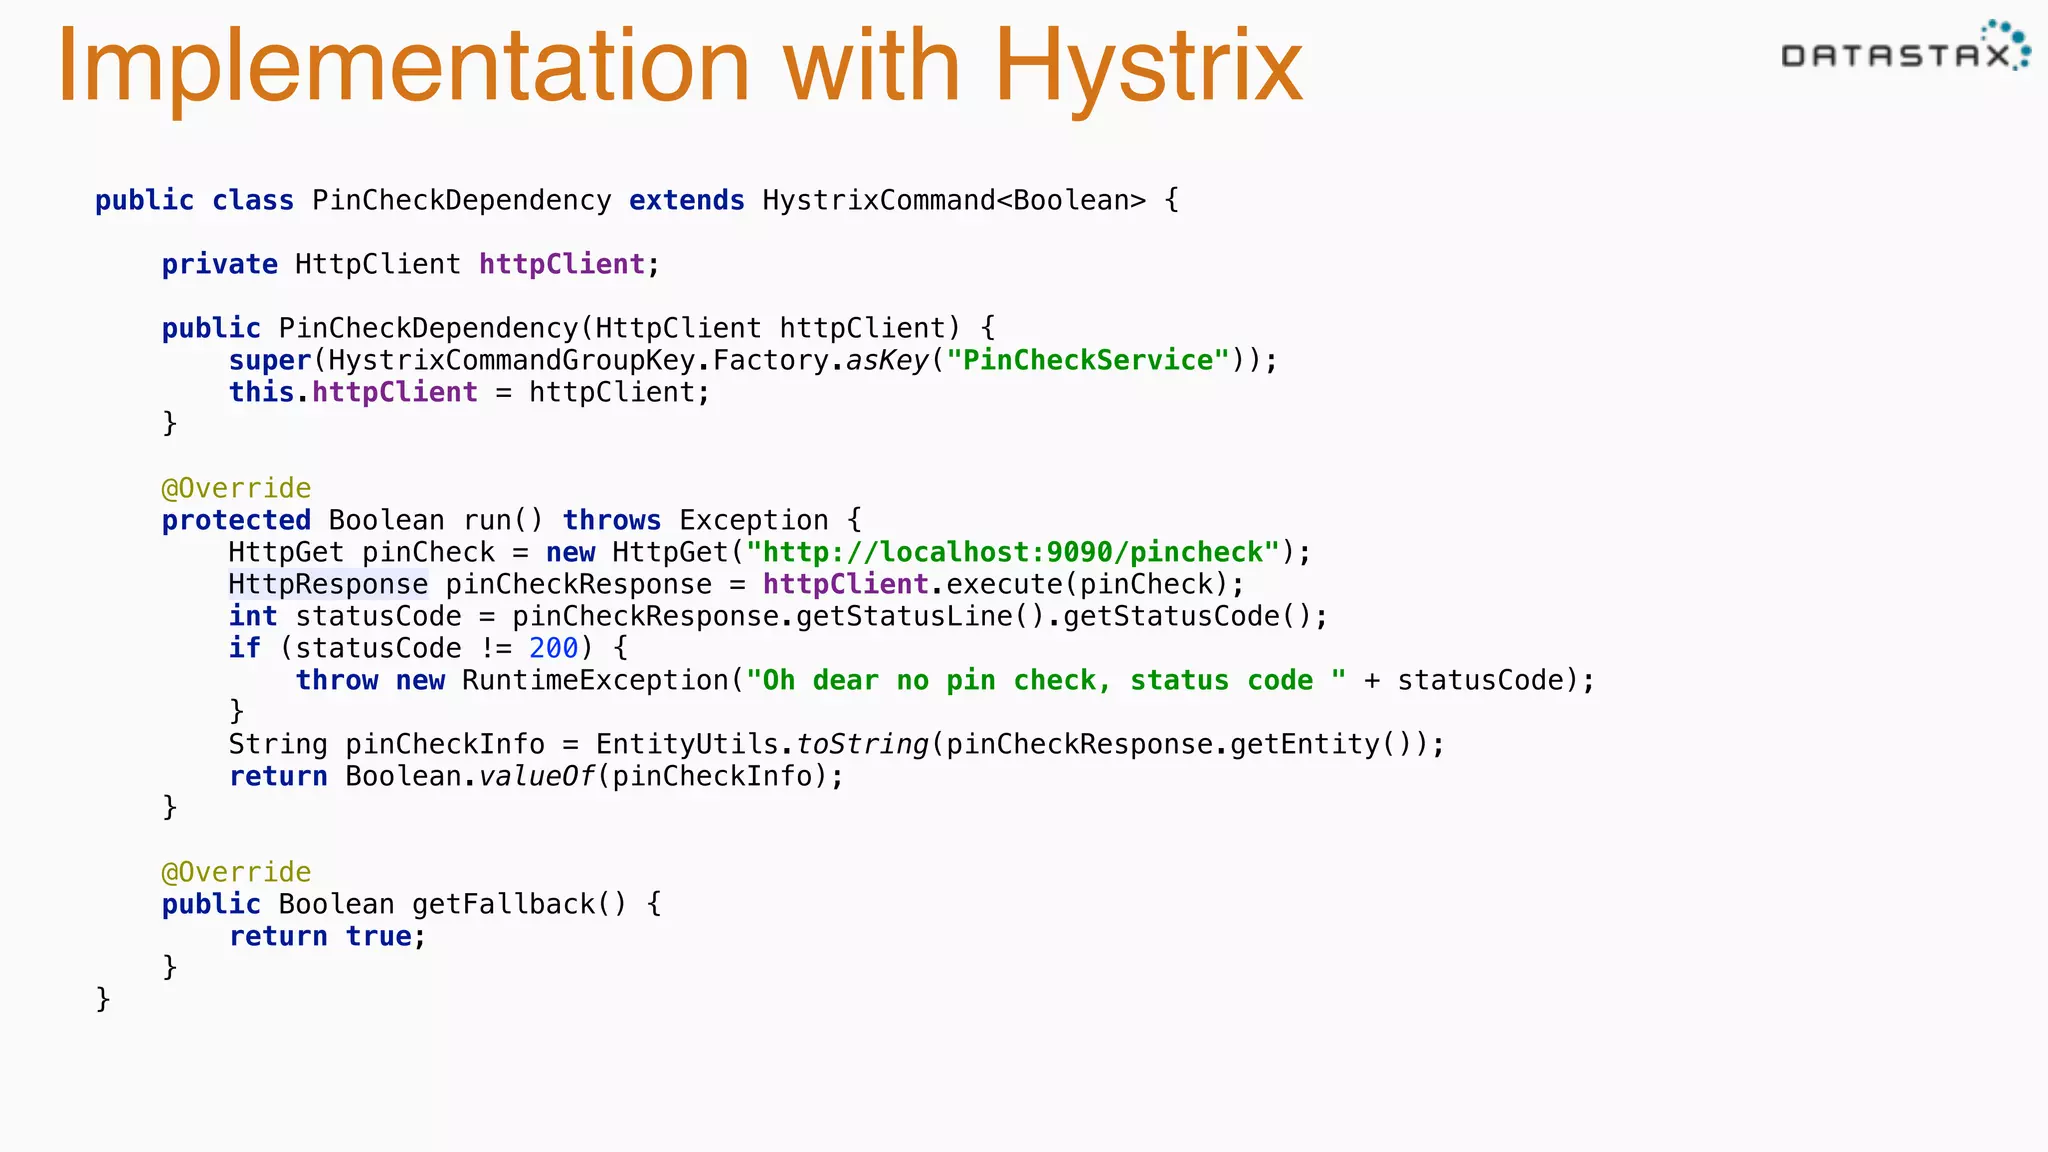Click "return Boolean.valueOf(pinCheckInfo);" line
Viewport: 2048px width, 1152px height.
pyautogui.click(x=536, y=777)
